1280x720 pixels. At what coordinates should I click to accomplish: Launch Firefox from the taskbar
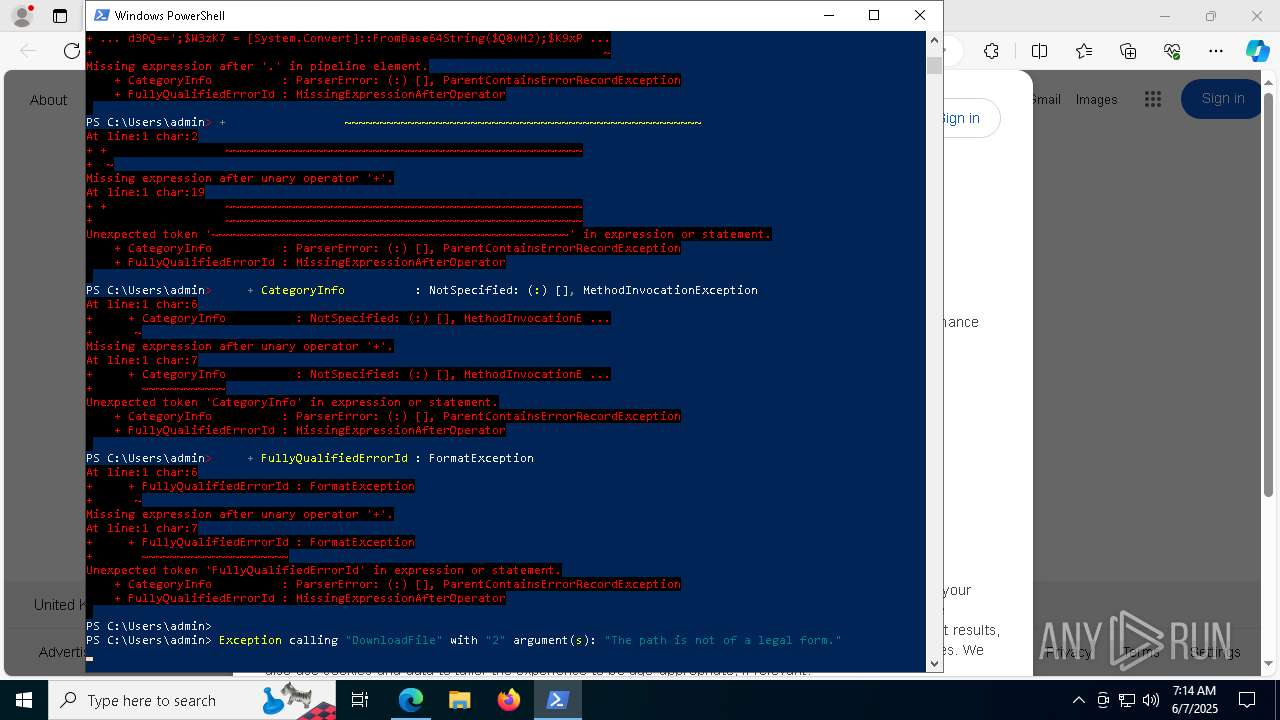click(x=509, y=700)
